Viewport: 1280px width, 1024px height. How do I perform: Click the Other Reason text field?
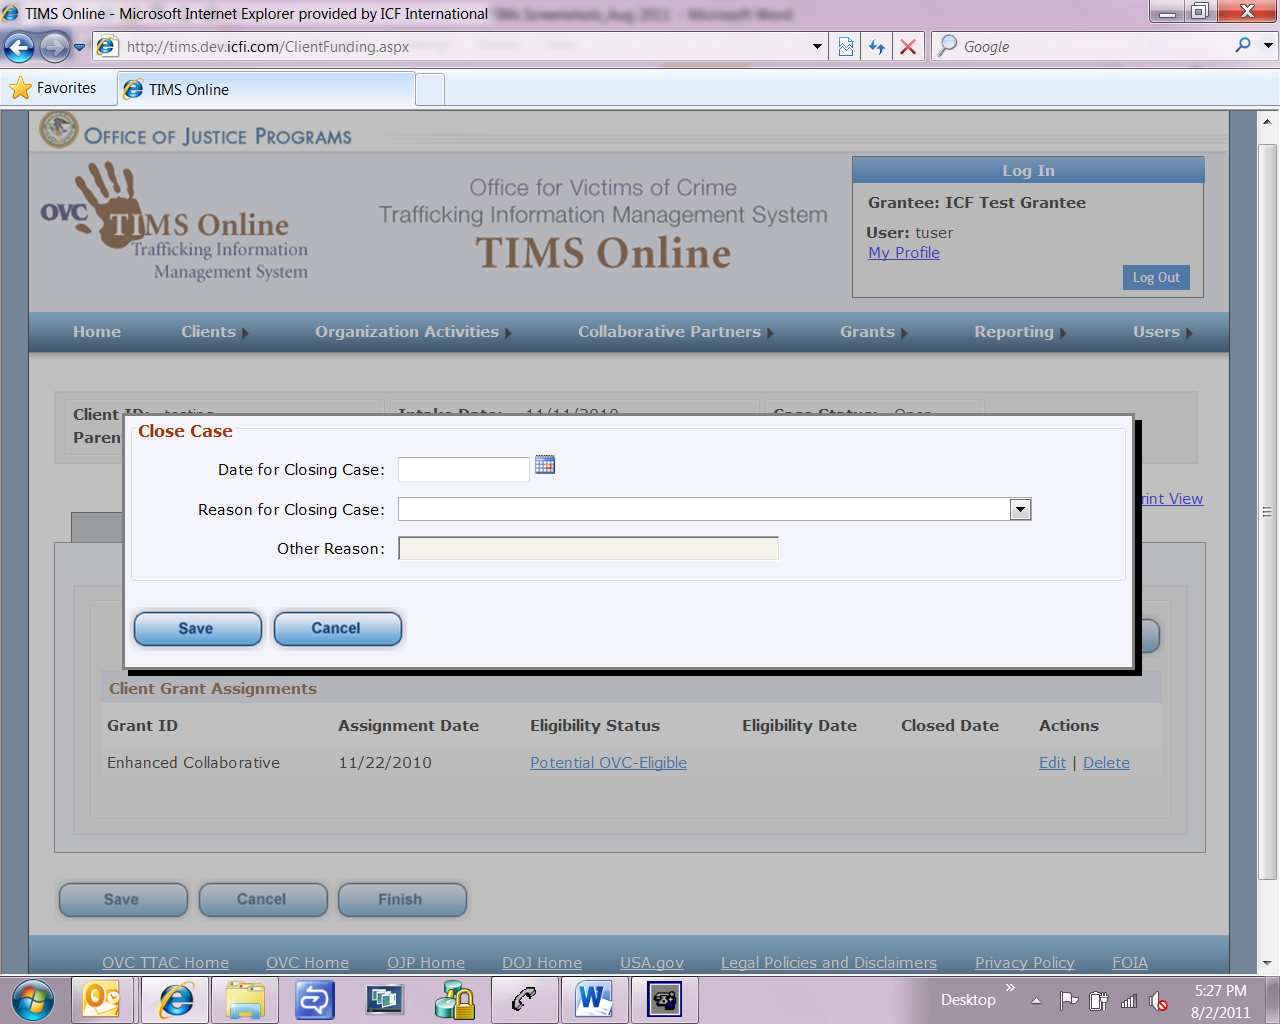[588, 548]
